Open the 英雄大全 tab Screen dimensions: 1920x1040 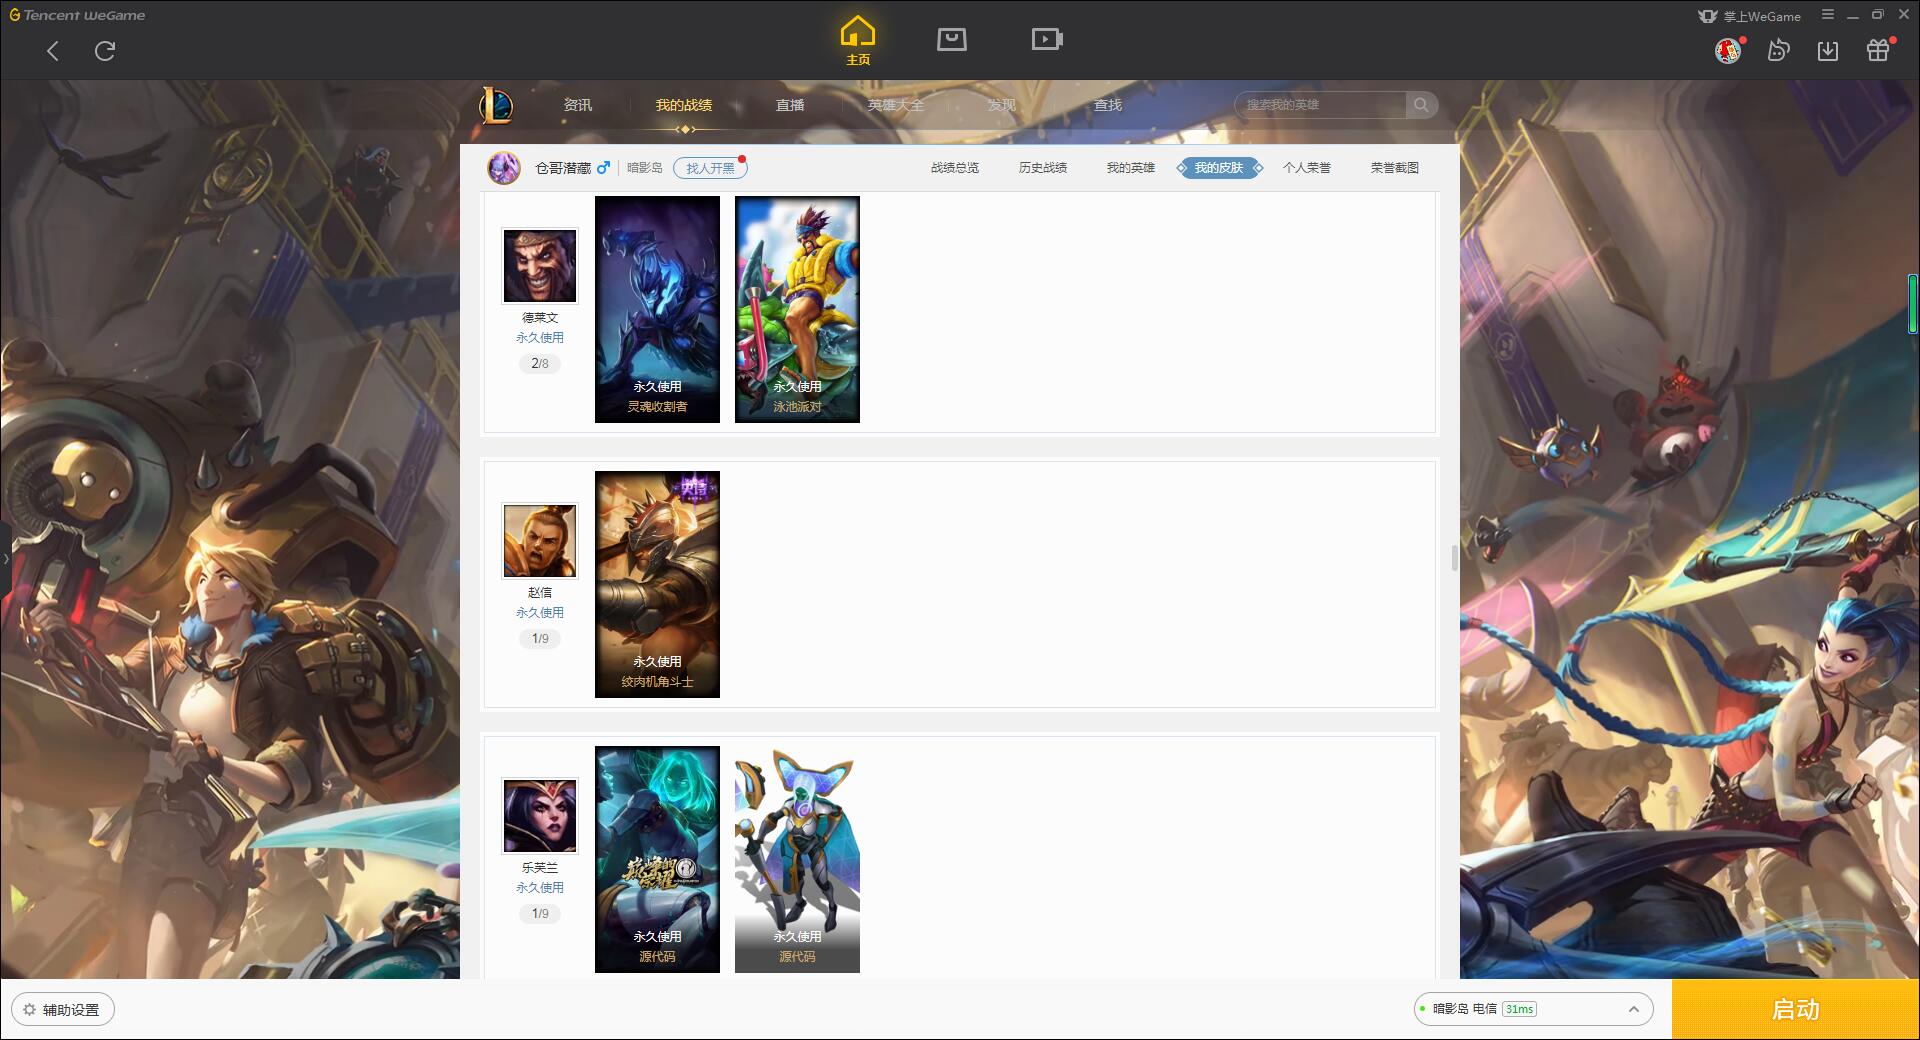(x=896, y=105)
